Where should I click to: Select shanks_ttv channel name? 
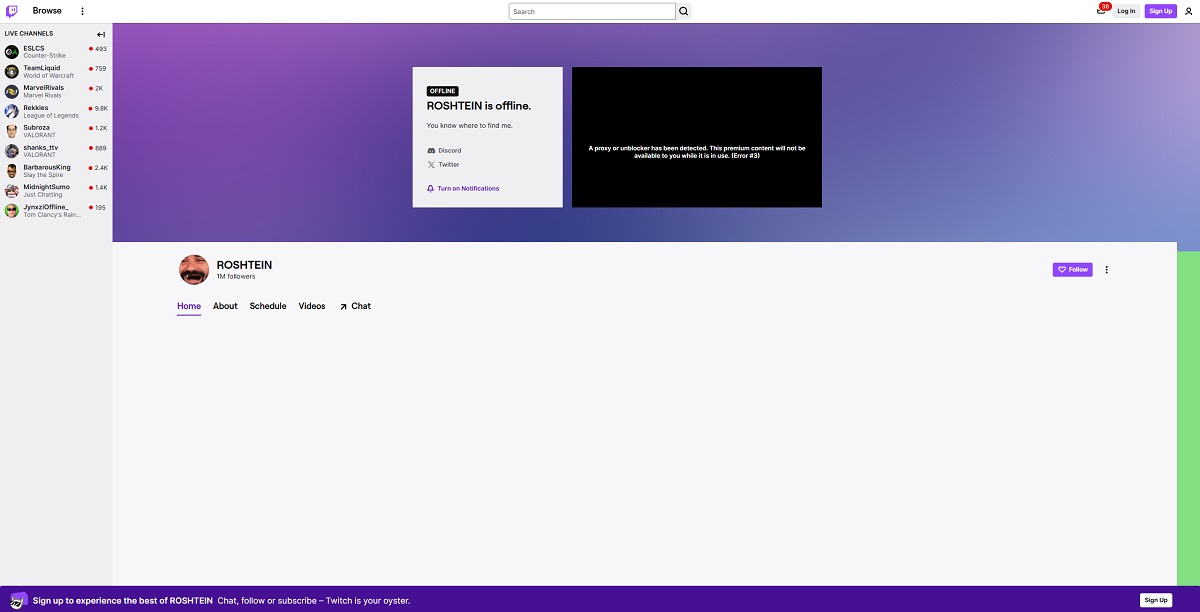click(x=41, y=147)
